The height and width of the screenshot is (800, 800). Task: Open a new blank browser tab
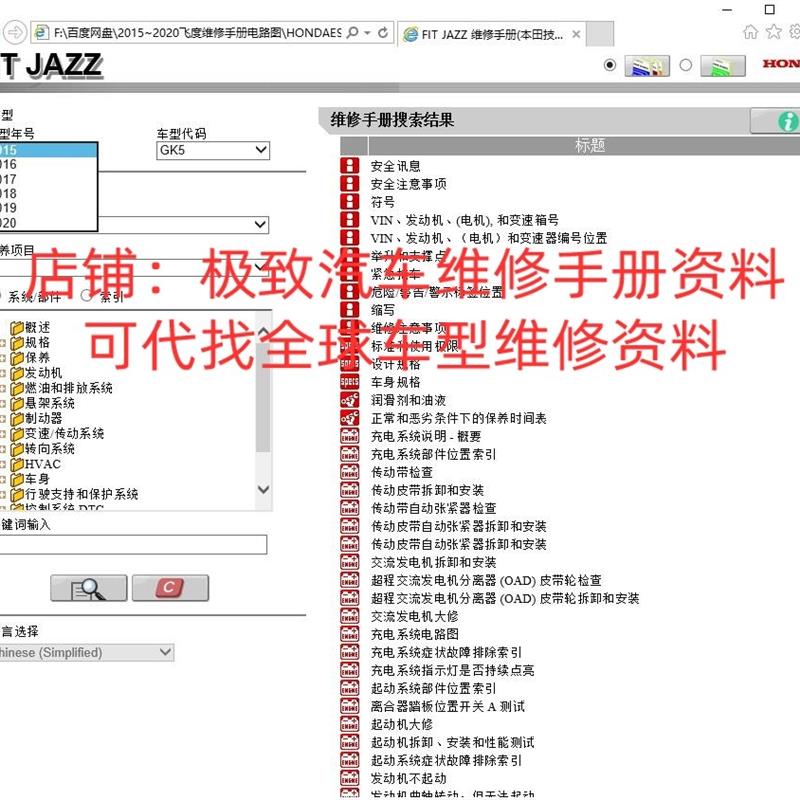pyautogui.click(x=600, y=34)
